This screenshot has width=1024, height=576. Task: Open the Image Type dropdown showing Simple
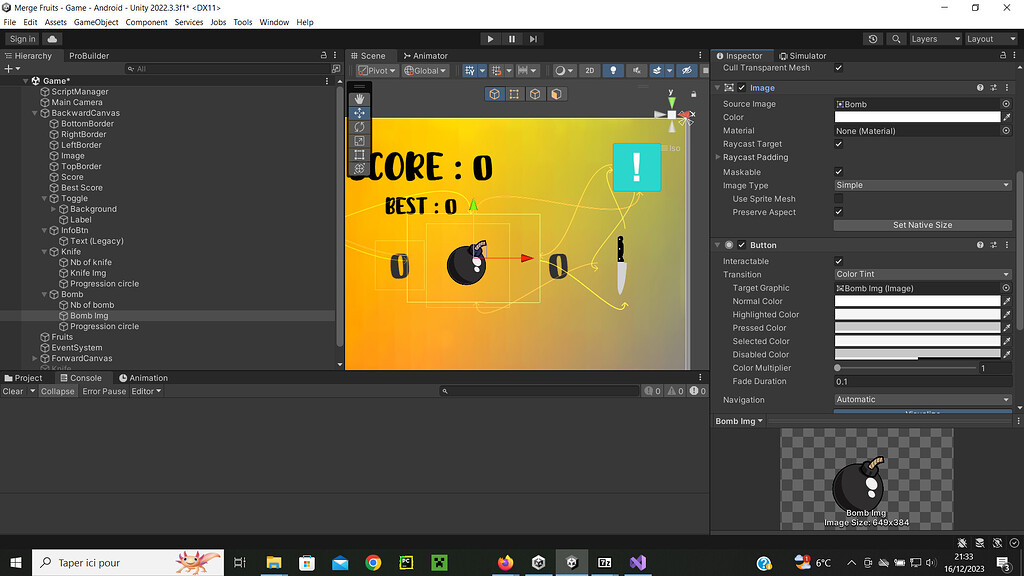pyautogui.click(x=920, y=185)
